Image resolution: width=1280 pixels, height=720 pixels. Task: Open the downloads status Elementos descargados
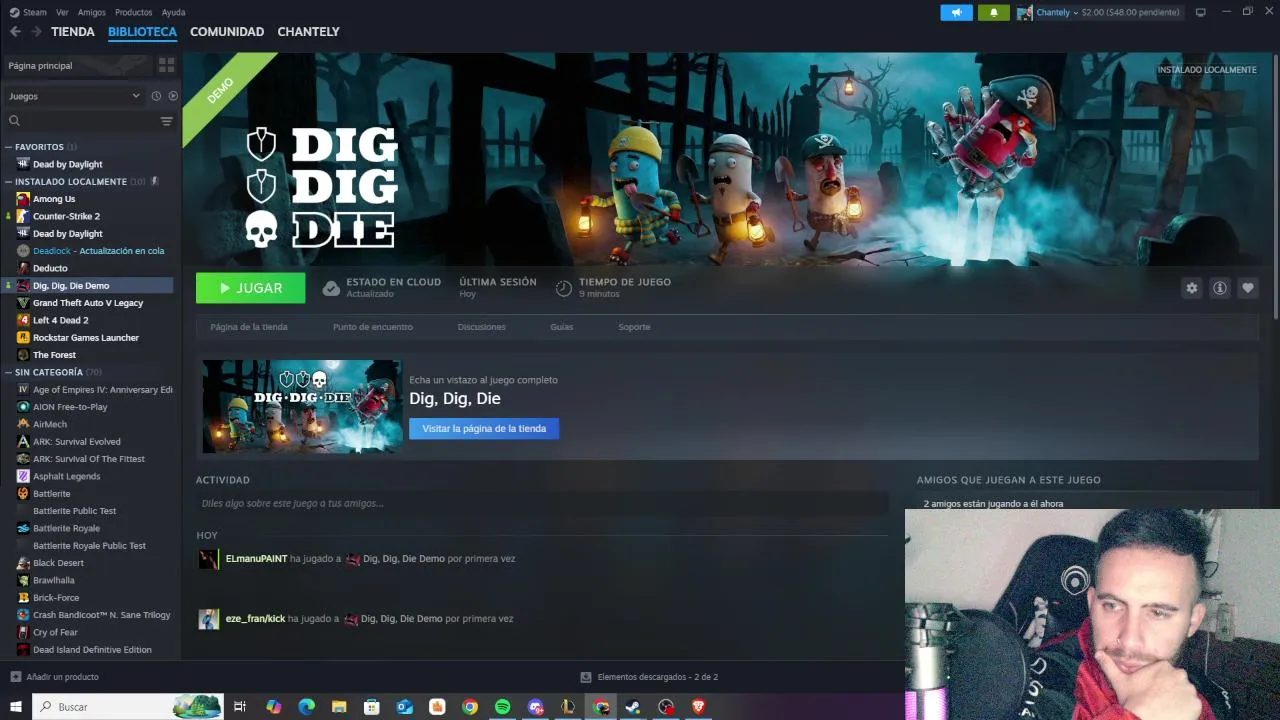650,677
